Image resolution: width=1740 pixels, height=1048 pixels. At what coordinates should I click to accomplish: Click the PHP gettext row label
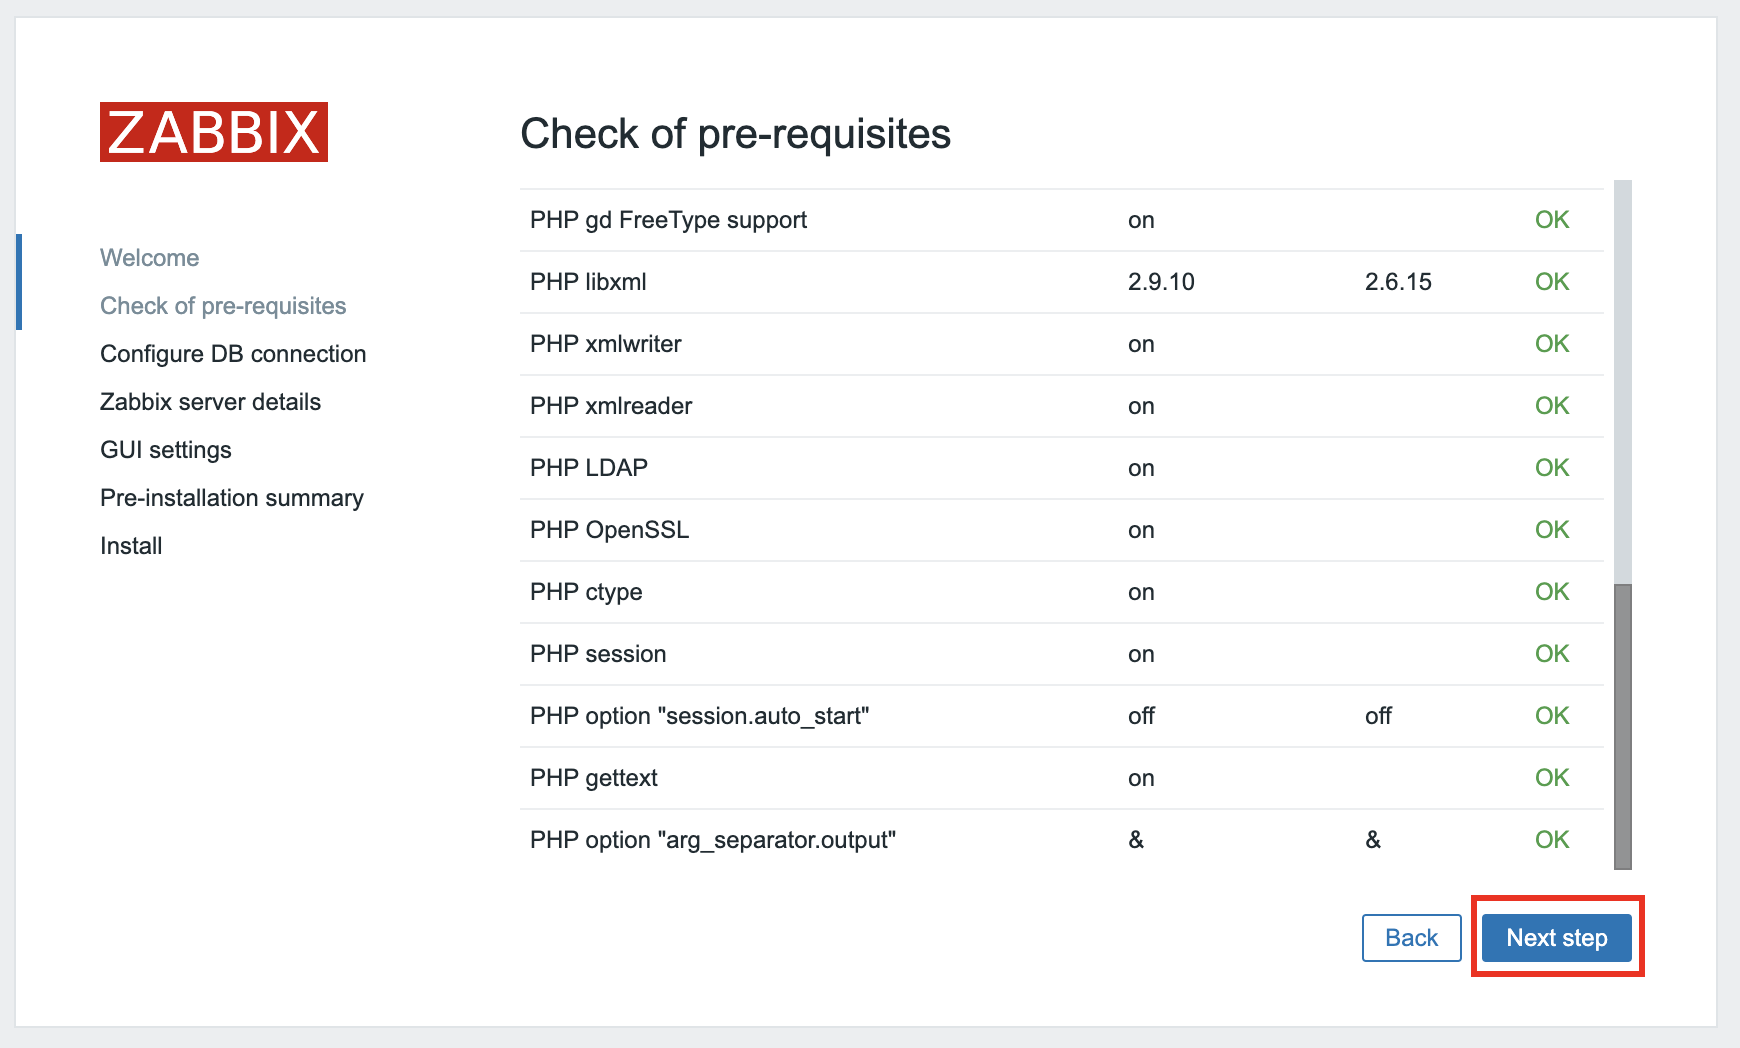pos(594,778)
